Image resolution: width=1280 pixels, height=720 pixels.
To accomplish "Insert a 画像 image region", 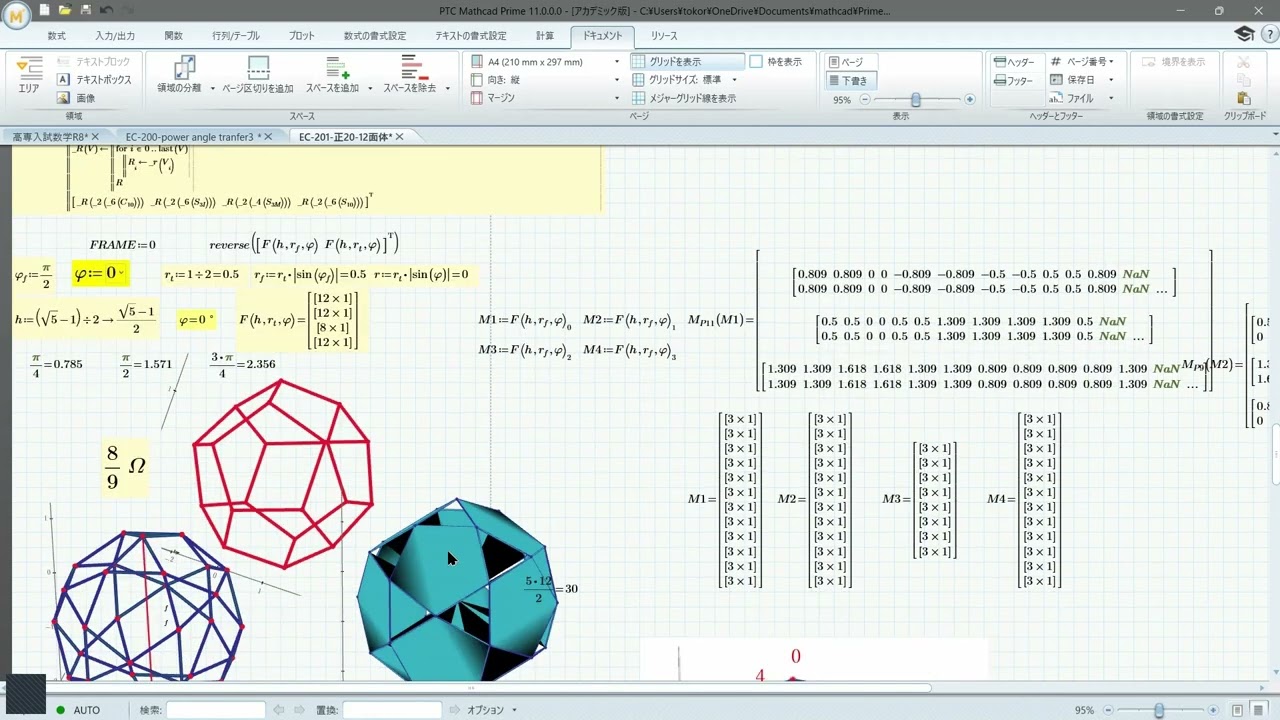I will click(77, 98).
